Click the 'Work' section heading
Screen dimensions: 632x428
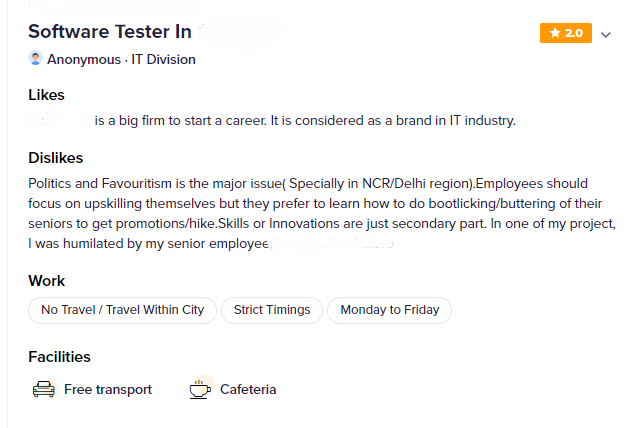click(46, 281)
